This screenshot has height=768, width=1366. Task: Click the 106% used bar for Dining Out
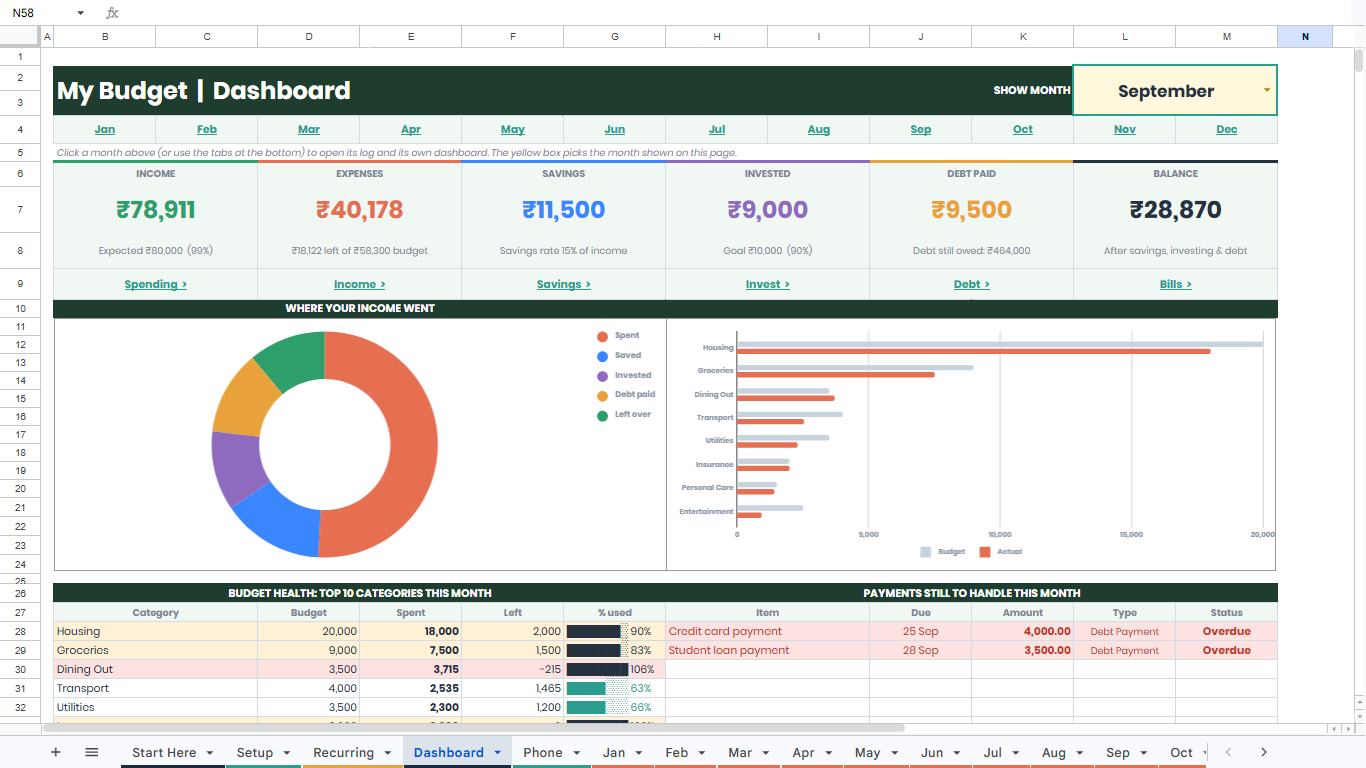tap(597, 669)
